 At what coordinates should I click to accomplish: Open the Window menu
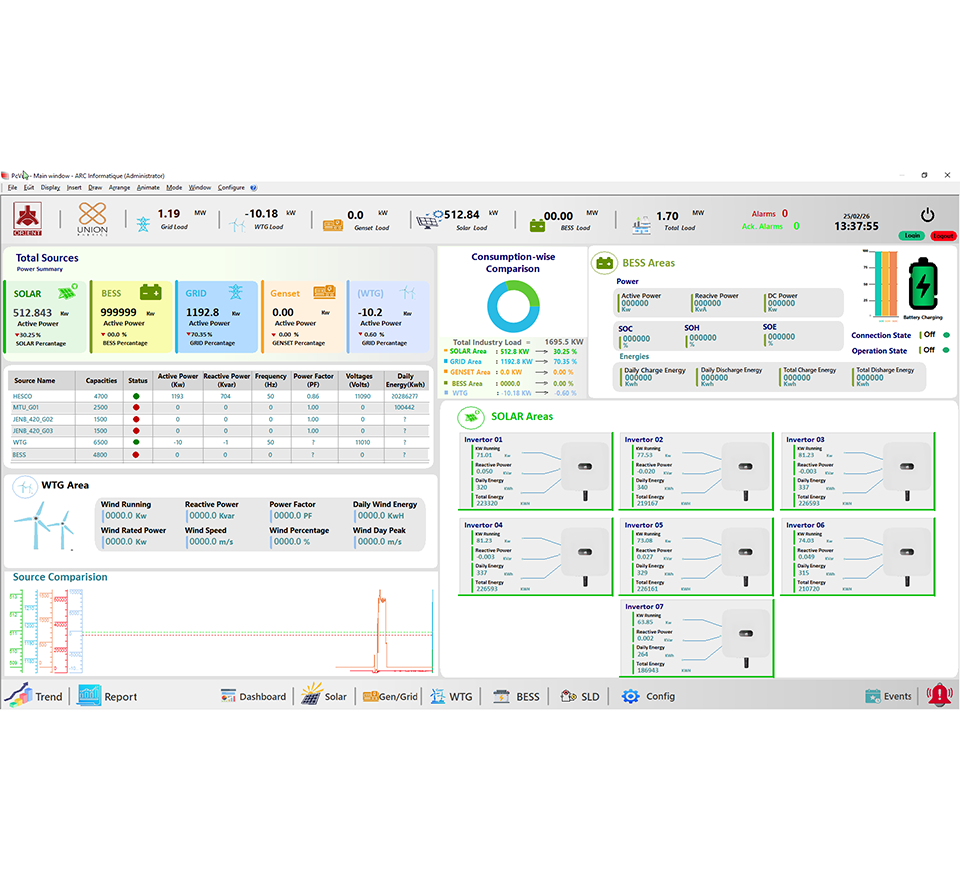click(199, 187)
